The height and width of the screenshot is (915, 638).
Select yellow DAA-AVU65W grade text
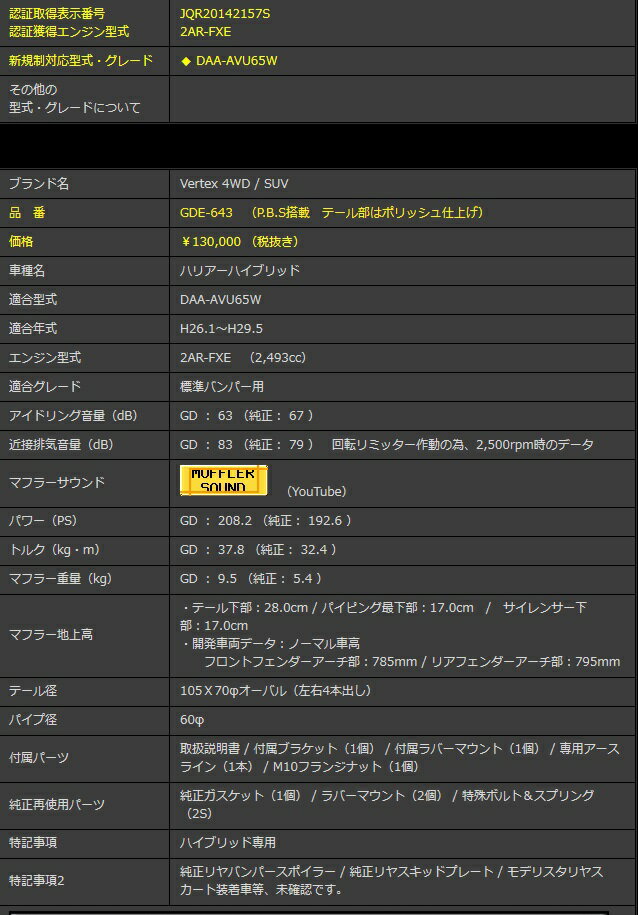tap(236, 61)
